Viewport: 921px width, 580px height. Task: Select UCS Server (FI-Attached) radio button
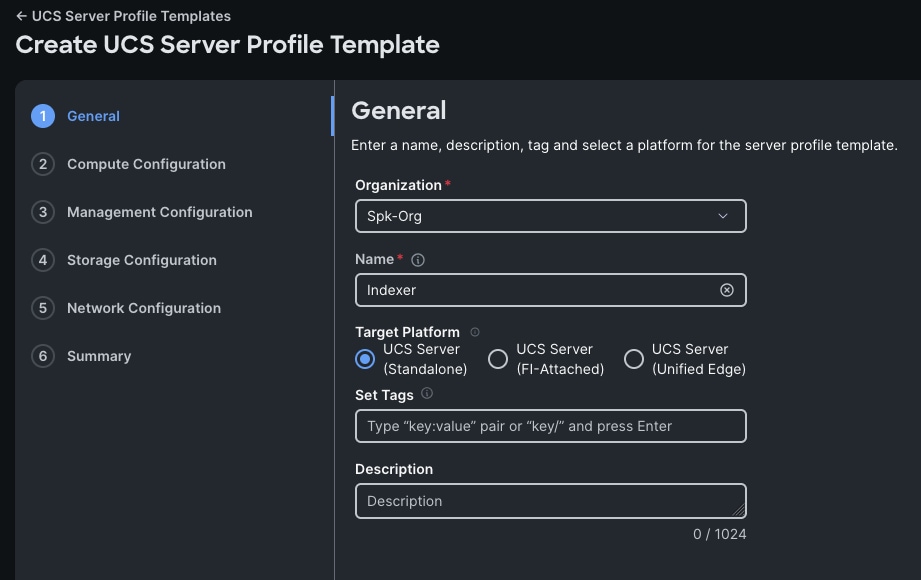(498, 359)
